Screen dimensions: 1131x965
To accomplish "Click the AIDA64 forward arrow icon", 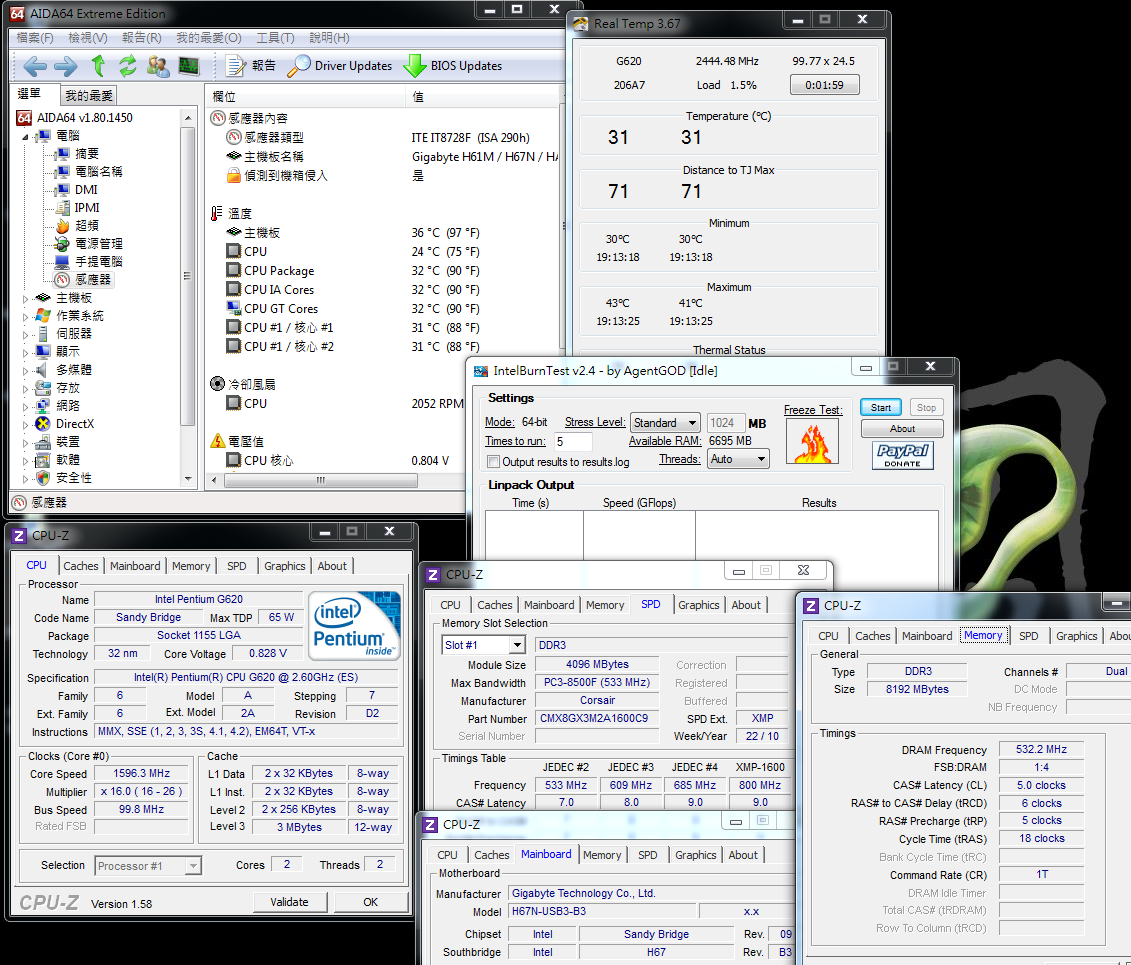I will (66, 66).
